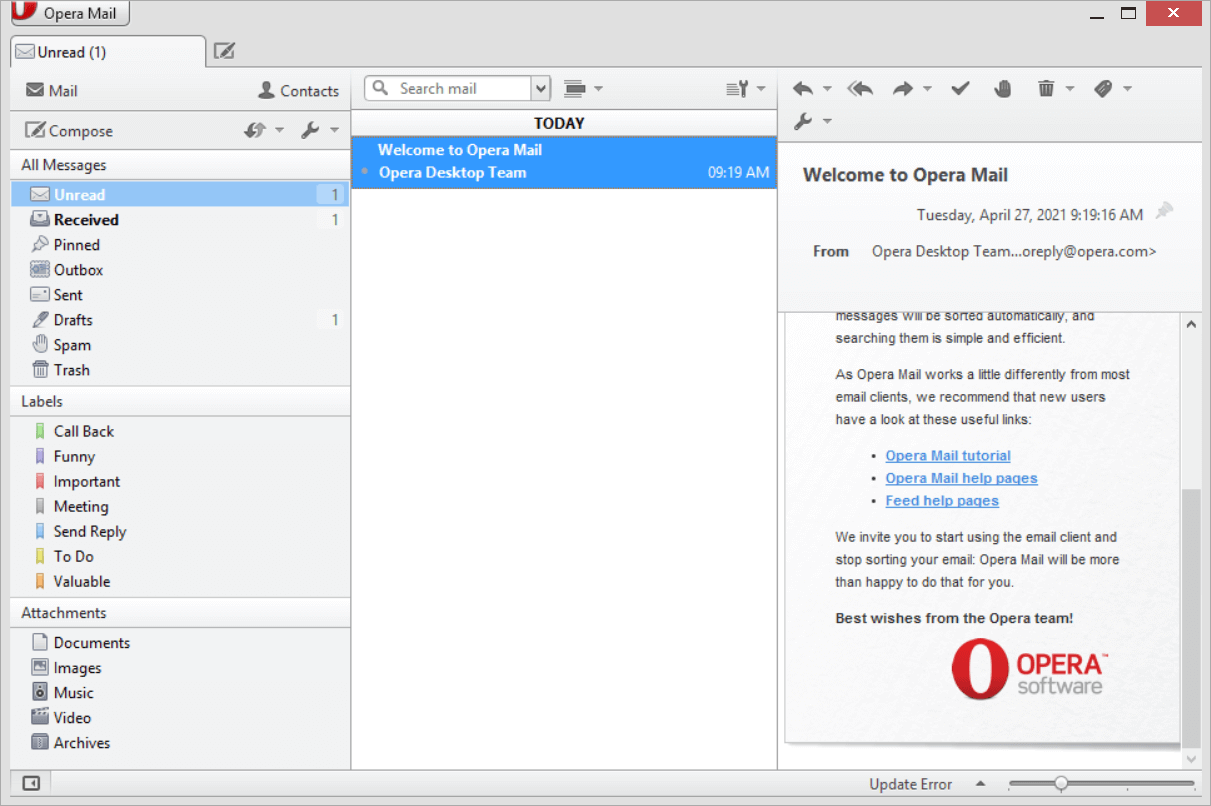Click the mail panel wrench icon
Viewport: 1211px width, 806px height.
310,131
